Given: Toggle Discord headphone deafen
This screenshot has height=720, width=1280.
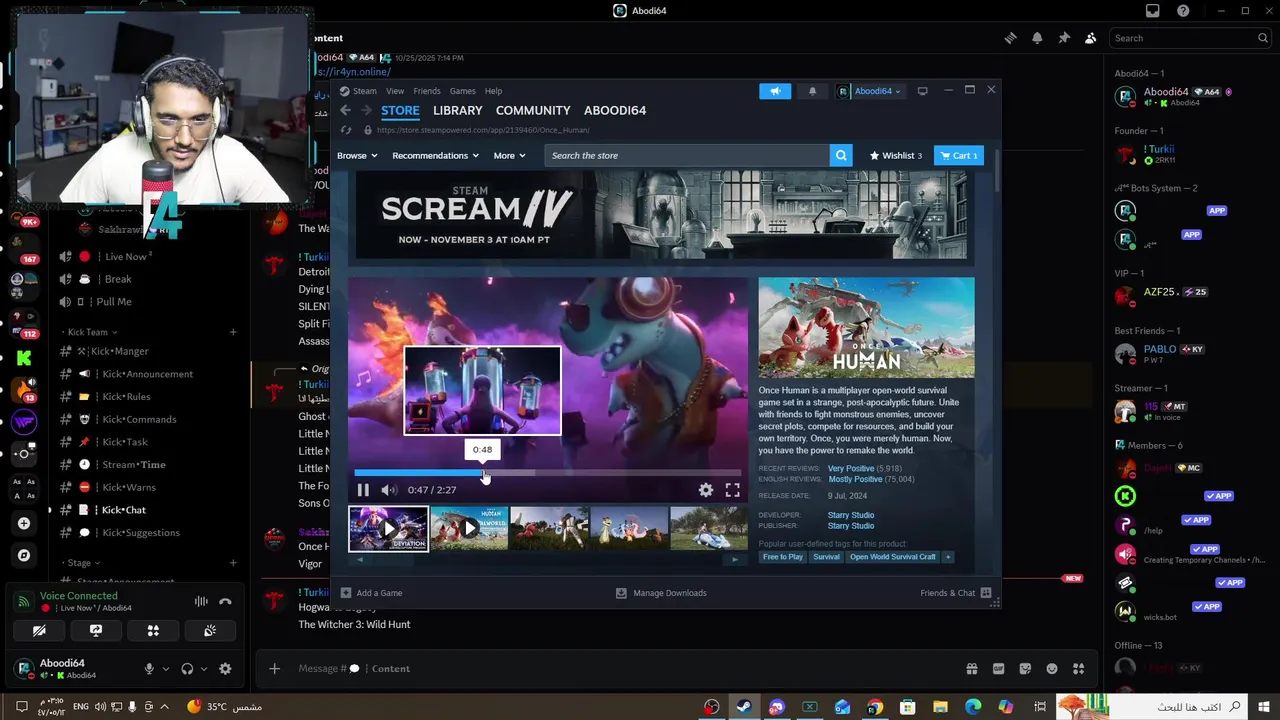Looking at the screenshot, I should 187,669.
